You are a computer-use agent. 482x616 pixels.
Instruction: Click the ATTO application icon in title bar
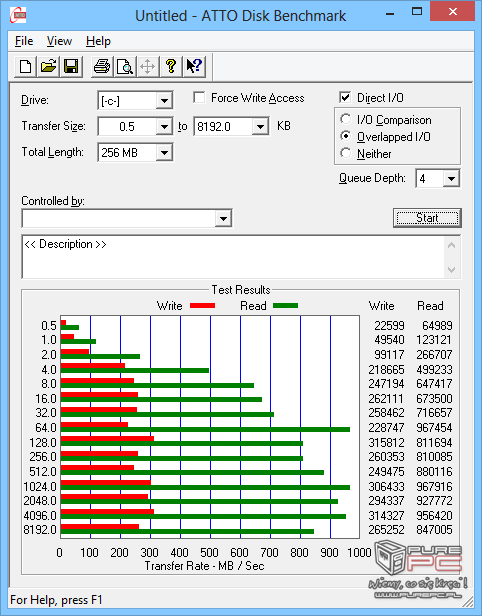tap(18, 15)
